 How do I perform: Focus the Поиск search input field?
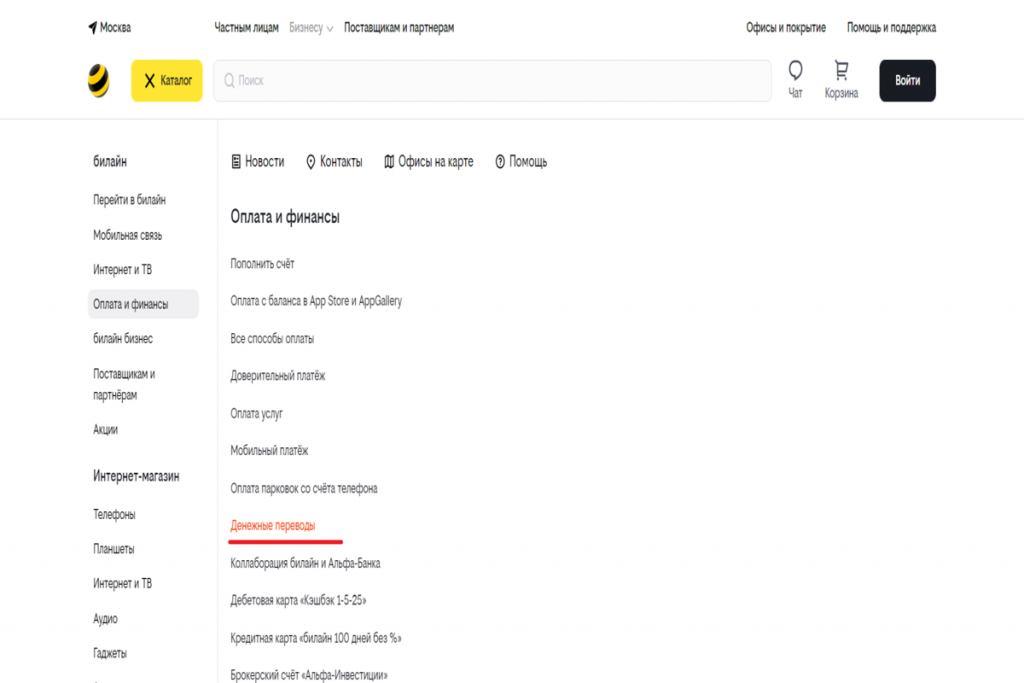(x=492, y=80)
